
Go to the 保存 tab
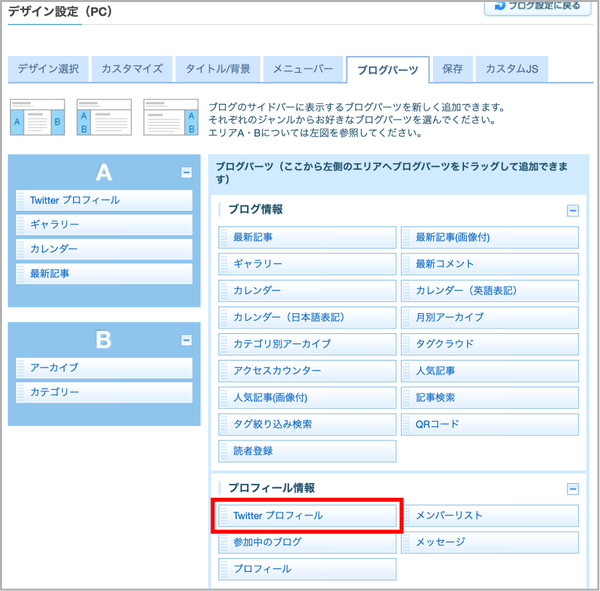tap(453, 69)
